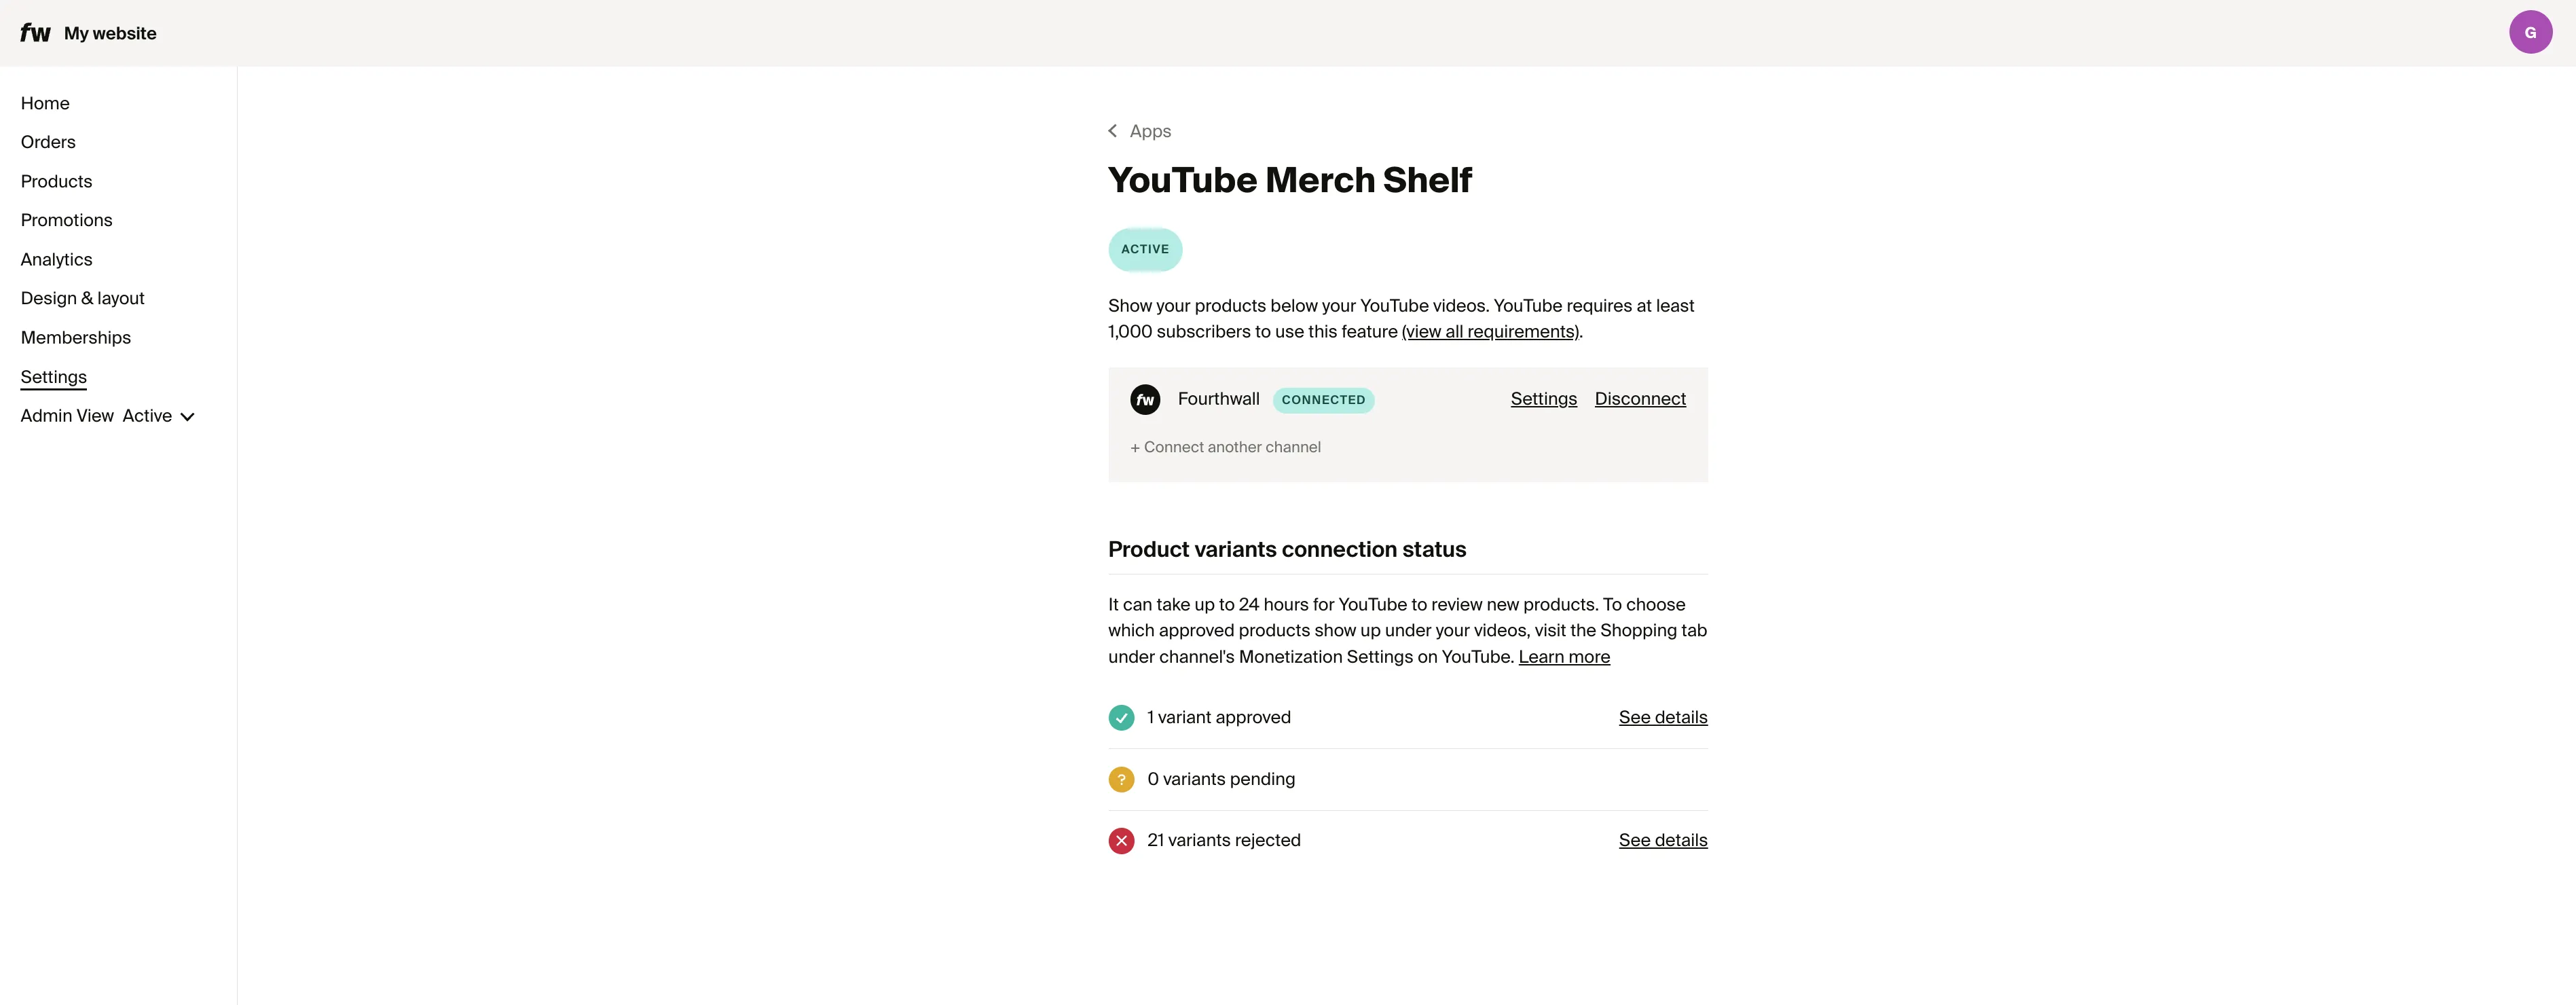Disconnect the Fourthwall channel
The image size is (2576, 1005).
(1640, 398)
